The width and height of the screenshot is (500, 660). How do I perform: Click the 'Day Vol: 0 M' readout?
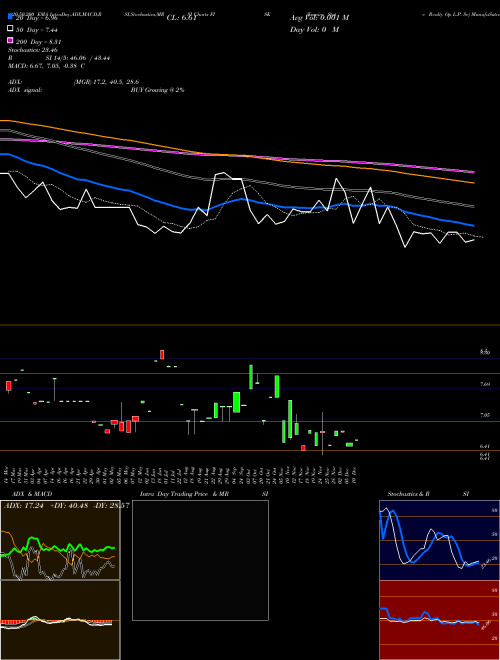314,29
